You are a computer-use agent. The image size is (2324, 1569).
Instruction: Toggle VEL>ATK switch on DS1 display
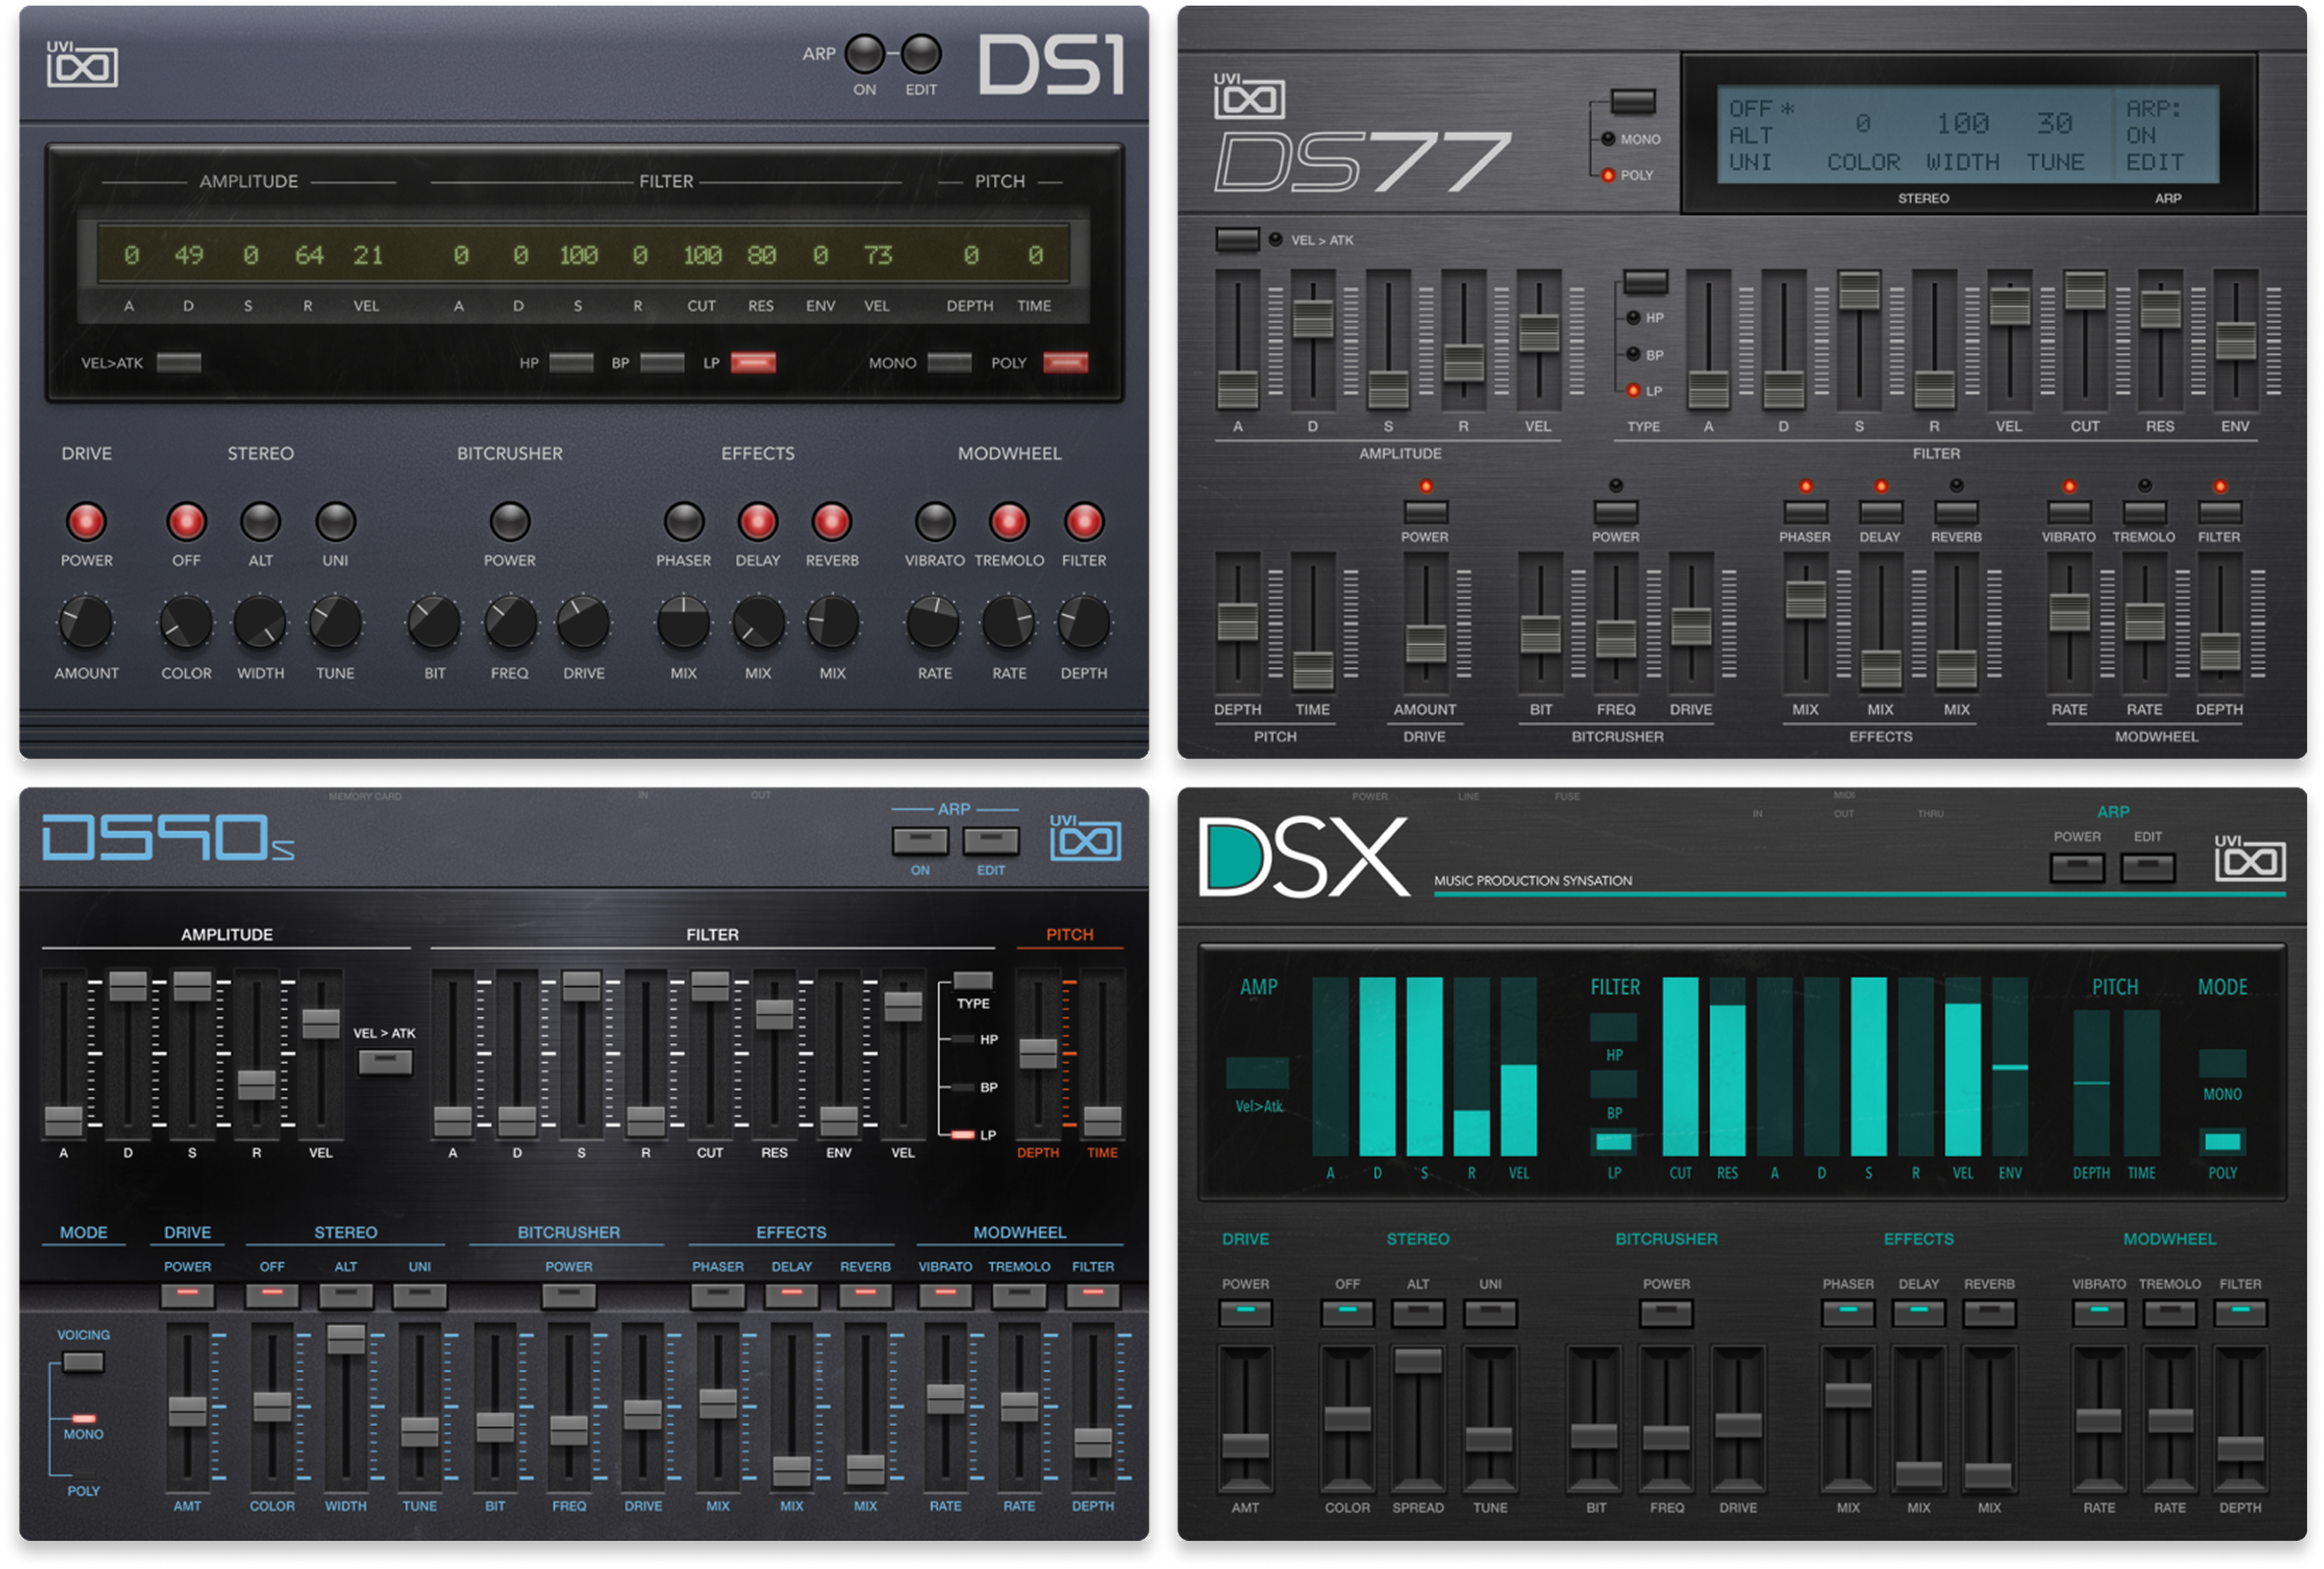(179, 363)
